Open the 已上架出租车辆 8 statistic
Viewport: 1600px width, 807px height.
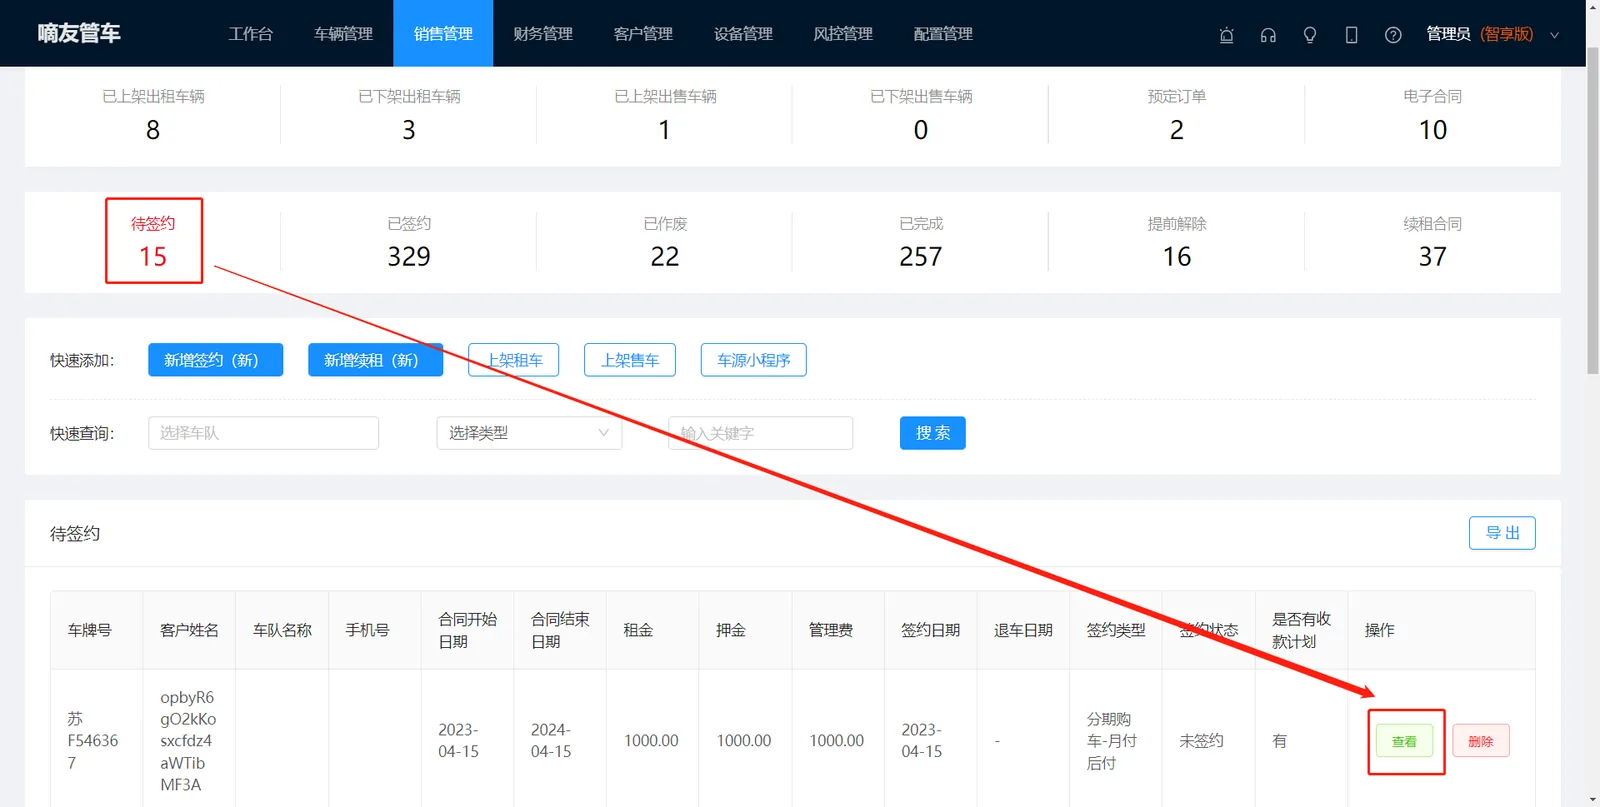pos(153,114)
